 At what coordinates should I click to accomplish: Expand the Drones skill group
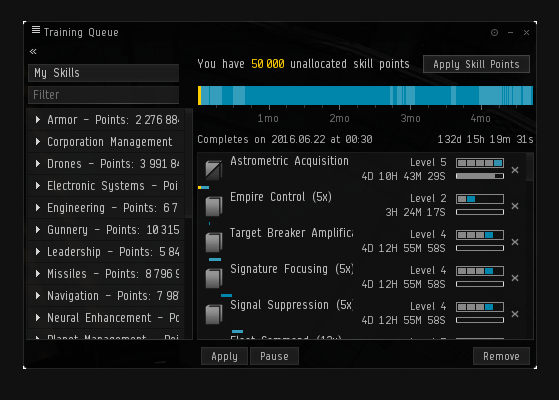click(x=38, y=164)
